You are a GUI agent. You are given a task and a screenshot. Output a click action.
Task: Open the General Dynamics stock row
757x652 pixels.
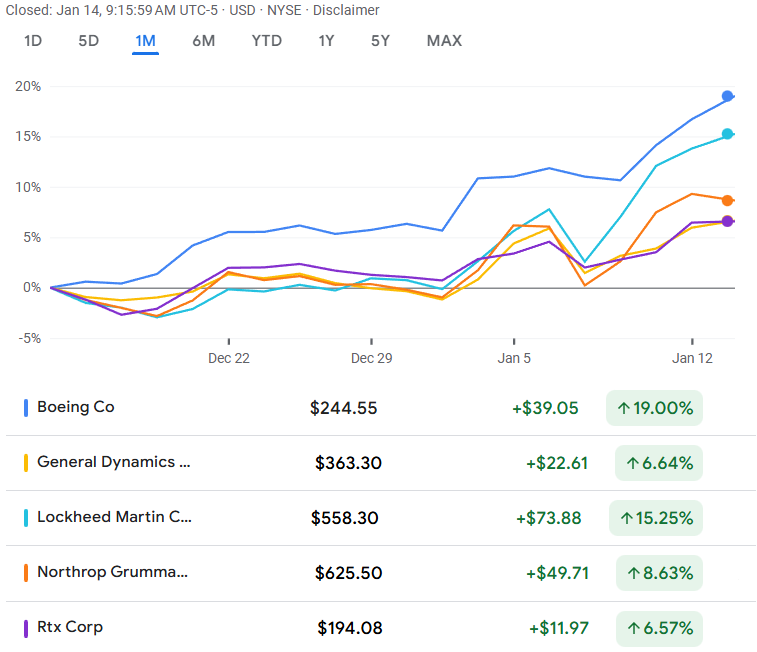(378, 463)
